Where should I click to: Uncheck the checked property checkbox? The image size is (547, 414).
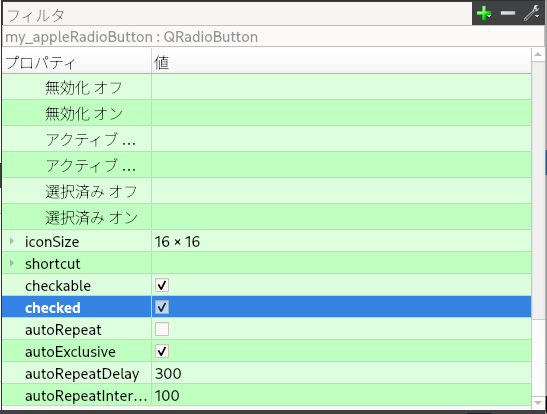pos(162,307)
